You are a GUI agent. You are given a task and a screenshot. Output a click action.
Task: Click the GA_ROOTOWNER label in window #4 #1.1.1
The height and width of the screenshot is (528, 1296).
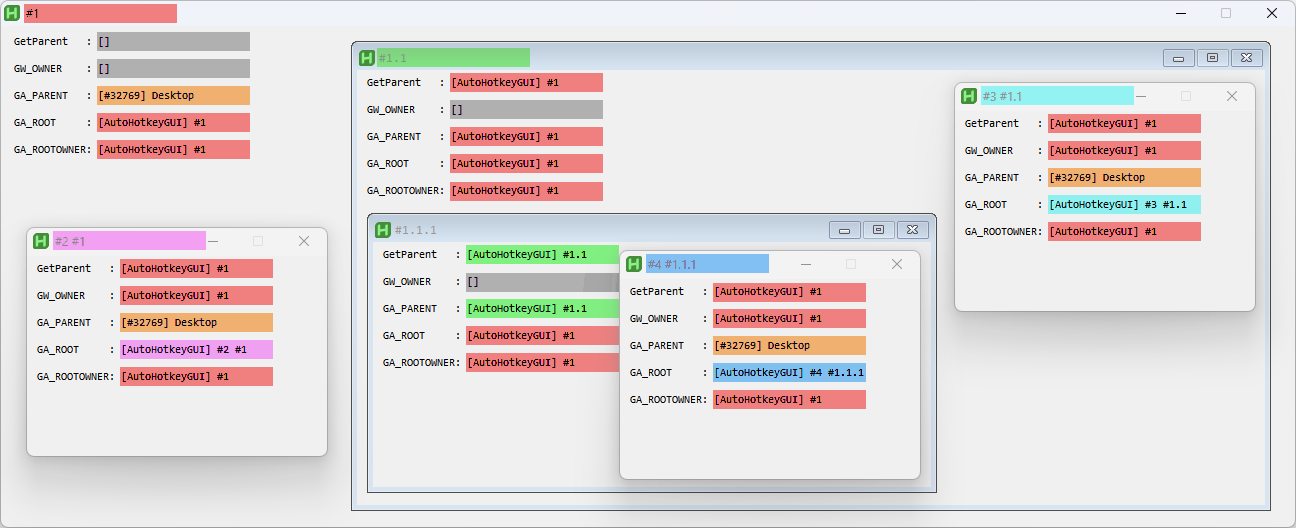point(668,400)
